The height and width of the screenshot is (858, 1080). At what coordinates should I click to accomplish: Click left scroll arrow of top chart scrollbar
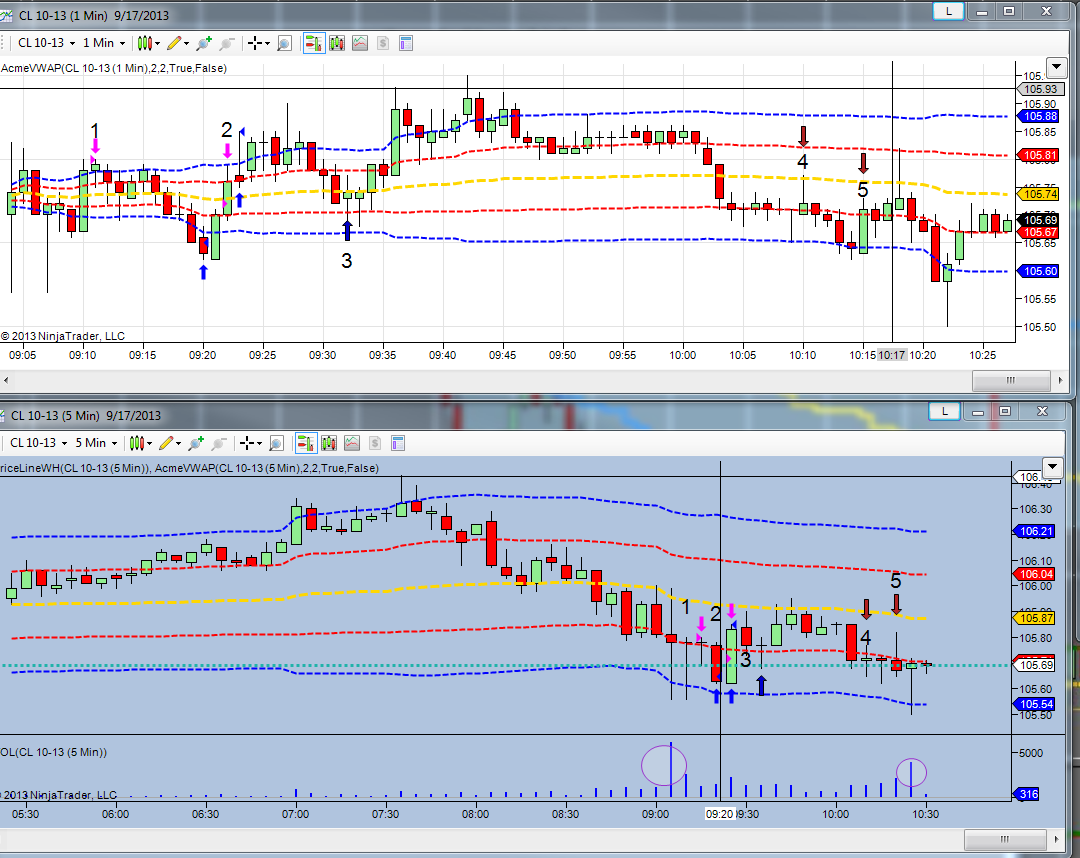coord(6,380)
